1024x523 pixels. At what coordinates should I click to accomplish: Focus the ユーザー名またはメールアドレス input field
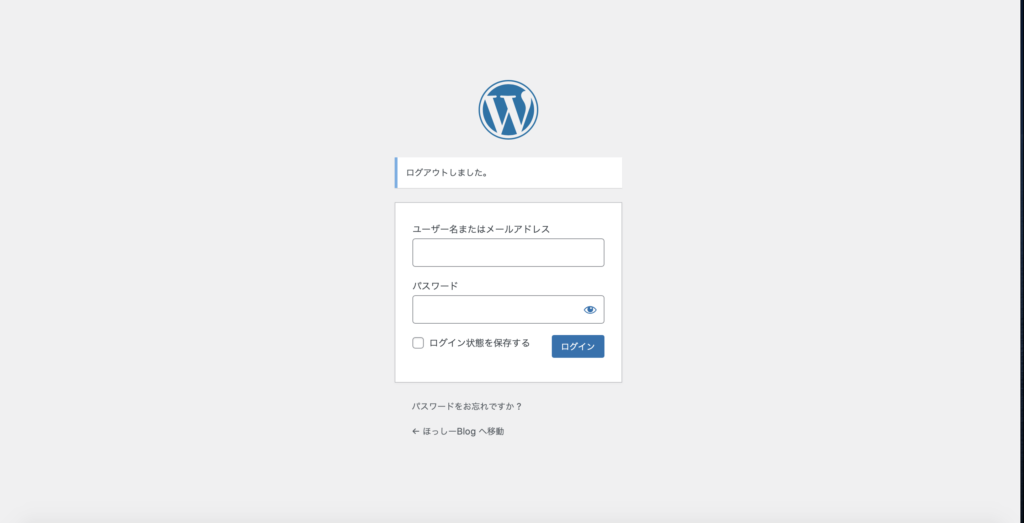click(x=508, y=252)
